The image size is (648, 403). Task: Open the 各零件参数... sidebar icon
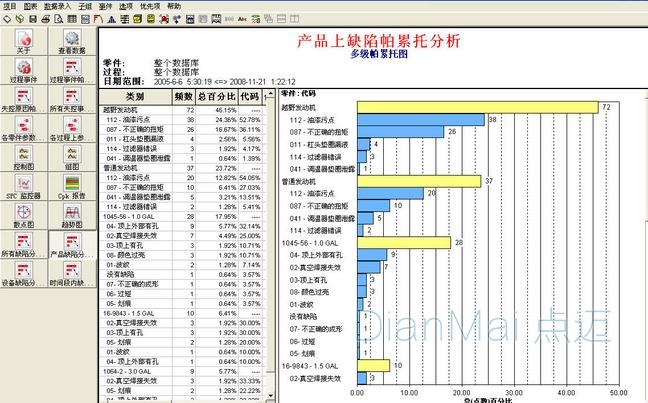point(24,128)
